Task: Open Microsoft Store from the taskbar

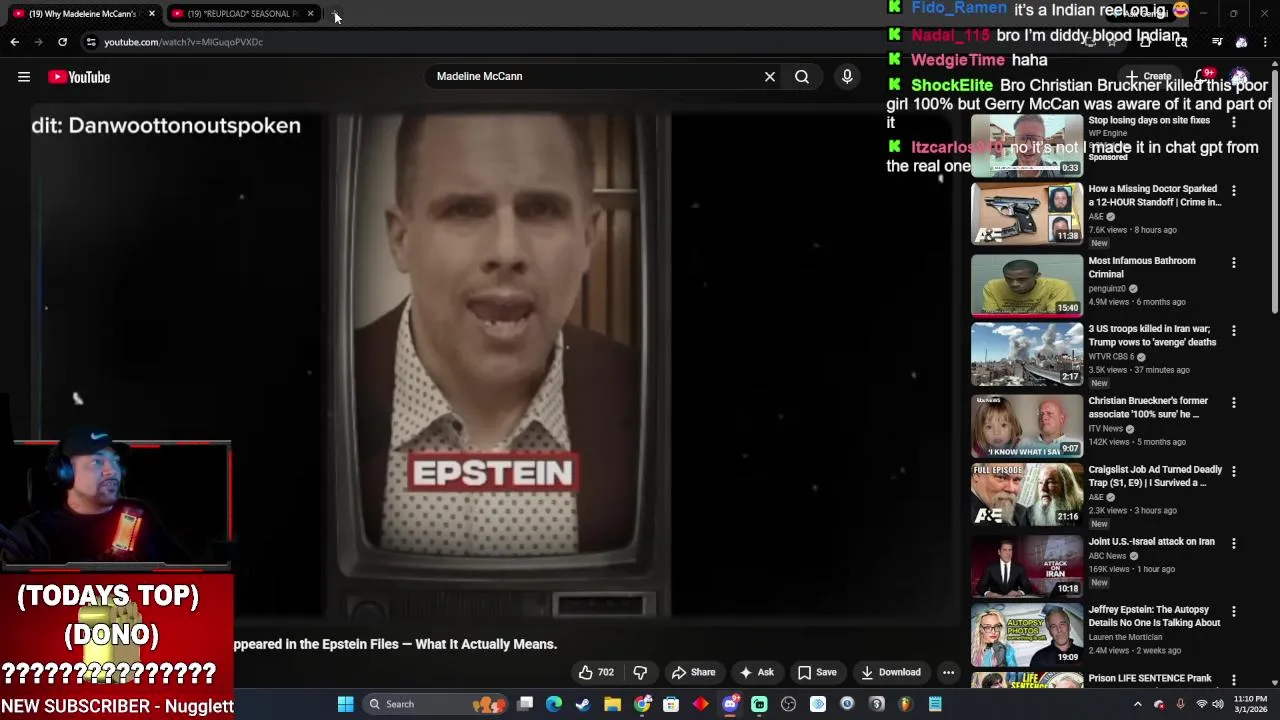Action: [x=671, y=704]
